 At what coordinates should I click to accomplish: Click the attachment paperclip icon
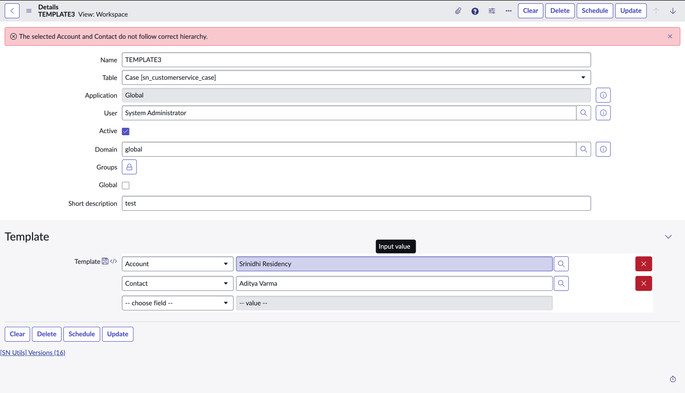[x=458, y=11]
